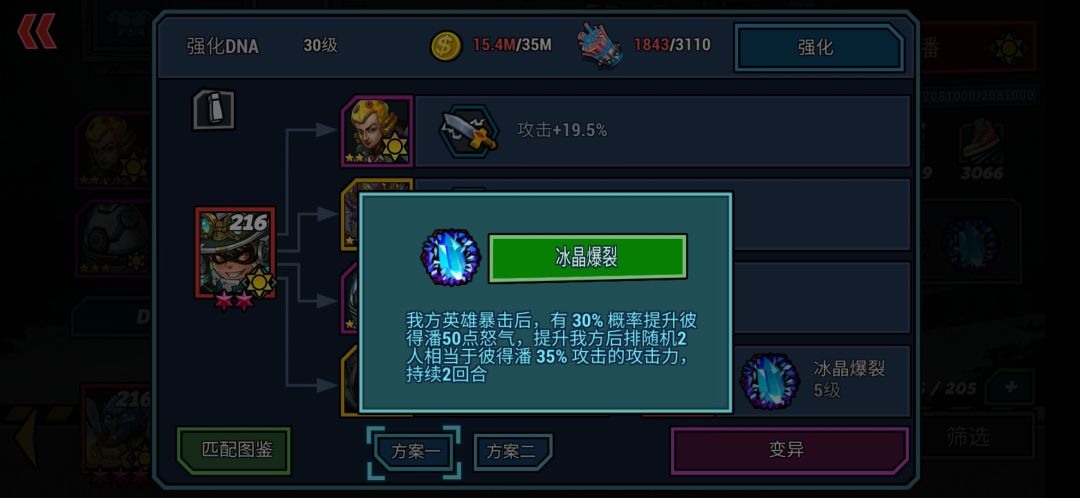Click the 15.4M/35M gold counter
The image size is (1080, 498).
[x=512, y=45]
